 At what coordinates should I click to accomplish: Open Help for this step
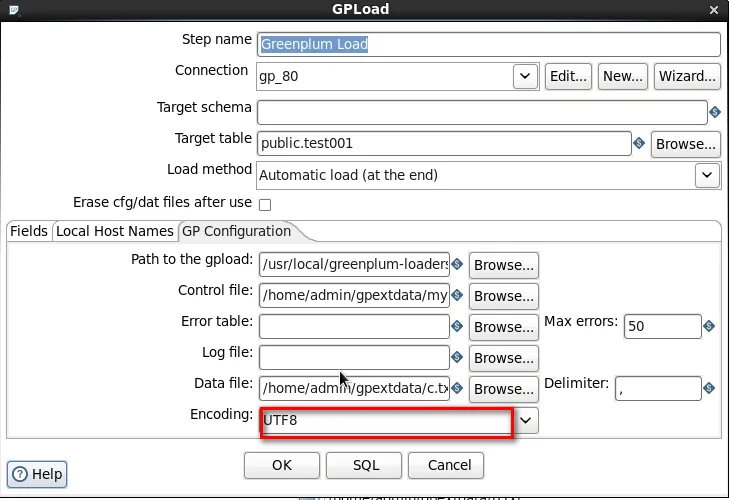click(37, 474)
